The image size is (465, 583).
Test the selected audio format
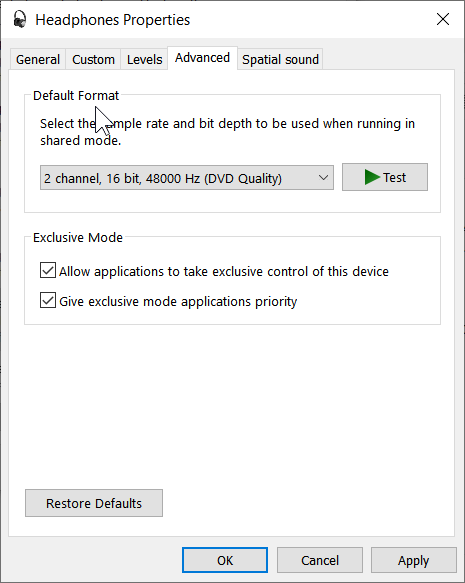click(385, 177)
